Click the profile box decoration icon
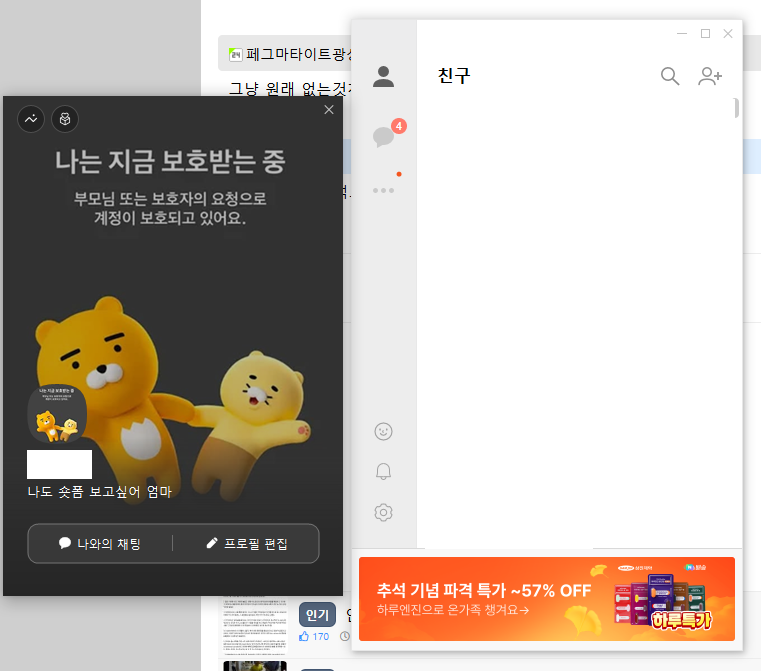Screen dimensions: 761x671 (x=65, y=119)
